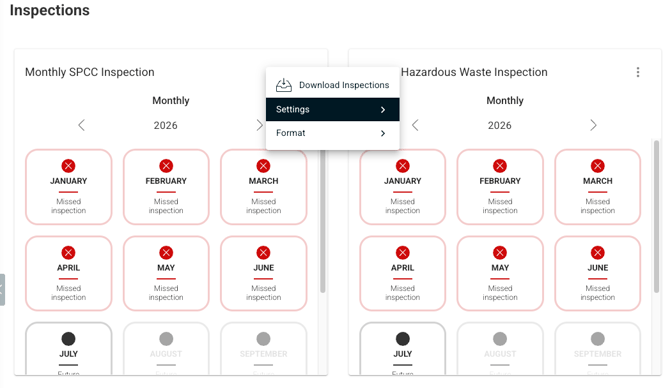670x388 pixels.
Task: Open Format submenu entry
Action: [332, 133]
